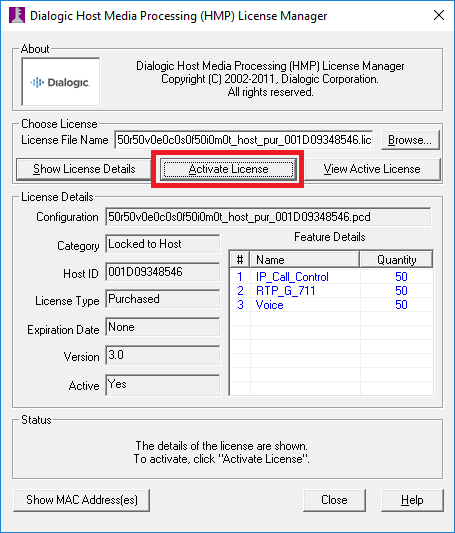The width and height of the screenshot is (455, 533).
Task: Select the Host ID field
Action: tap(163, 272)
